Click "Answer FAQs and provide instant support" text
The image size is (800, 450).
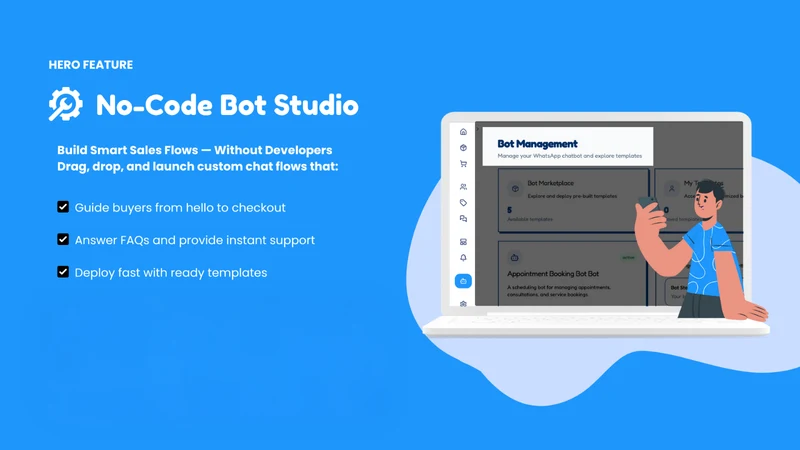pyautogui.click(x=195, y=240)
